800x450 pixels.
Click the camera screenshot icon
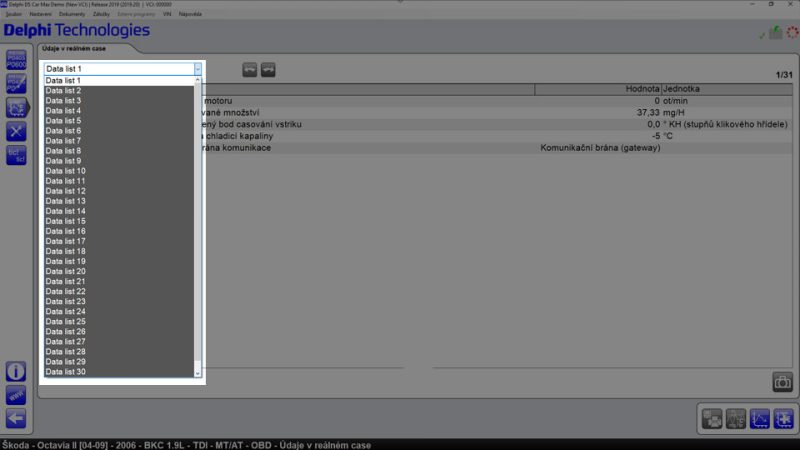(x=782, y=382)
